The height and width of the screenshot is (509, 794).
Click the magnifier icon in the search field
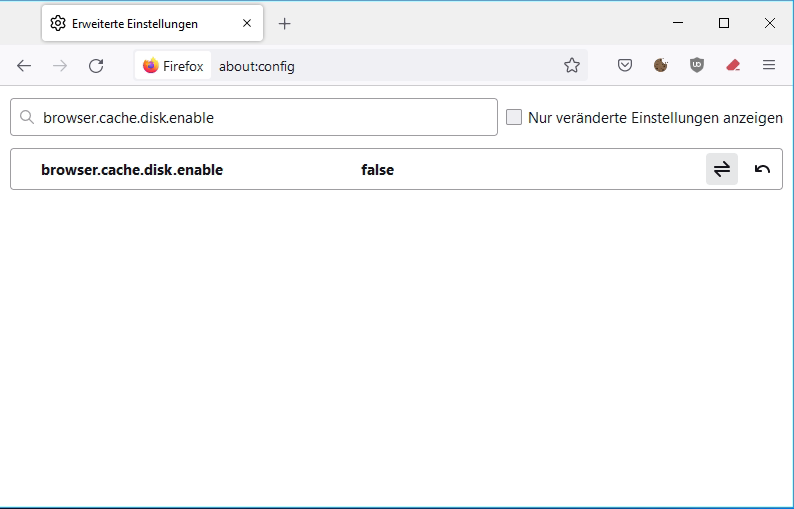click(x=27, y=118)
